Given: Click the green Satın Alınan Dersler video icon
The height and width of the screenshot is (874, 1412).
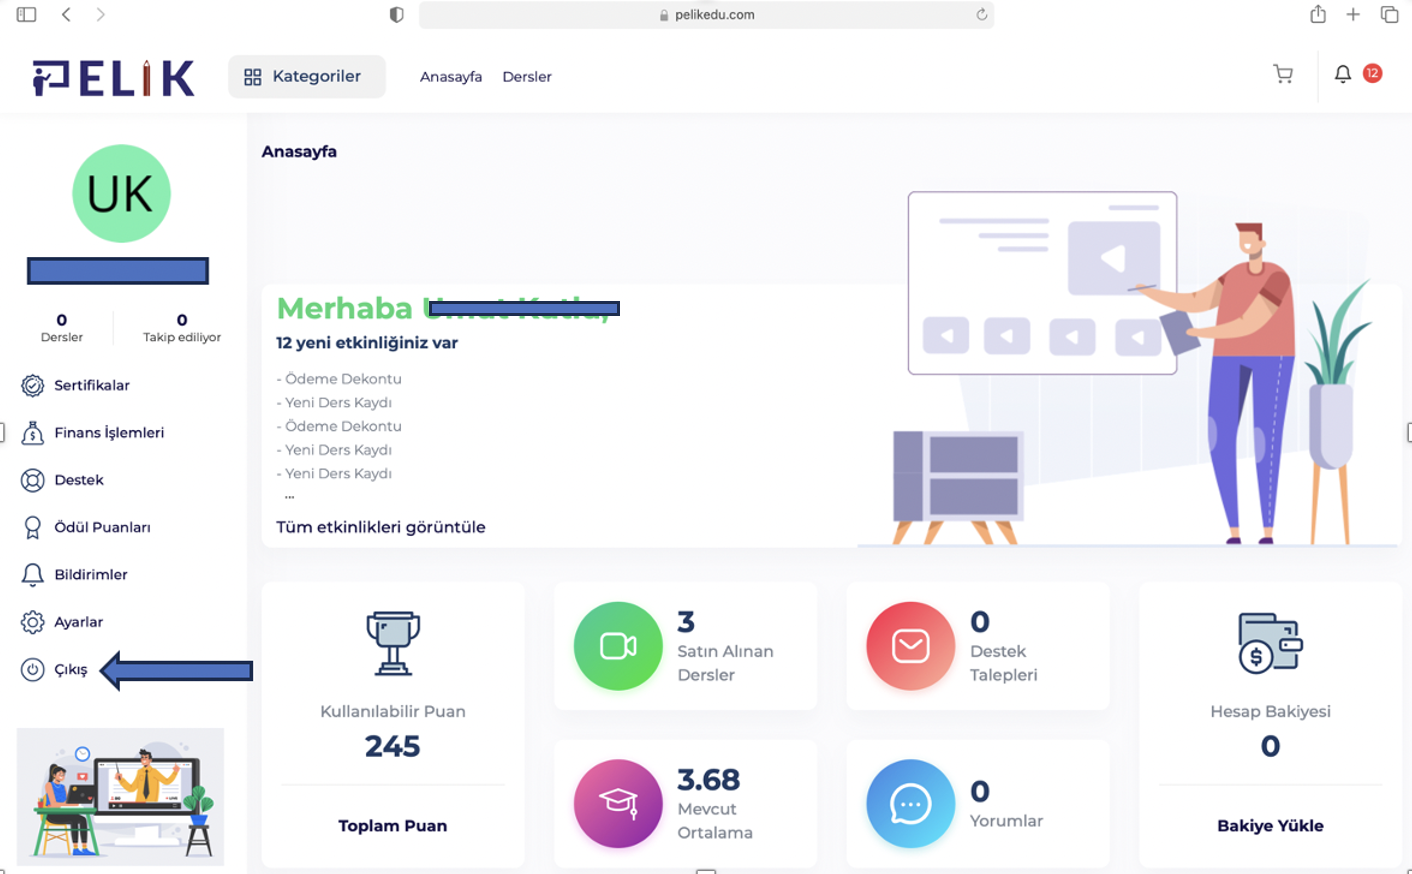Looking at the screenshot, I should pyautogui.click(x=618, y=646).
